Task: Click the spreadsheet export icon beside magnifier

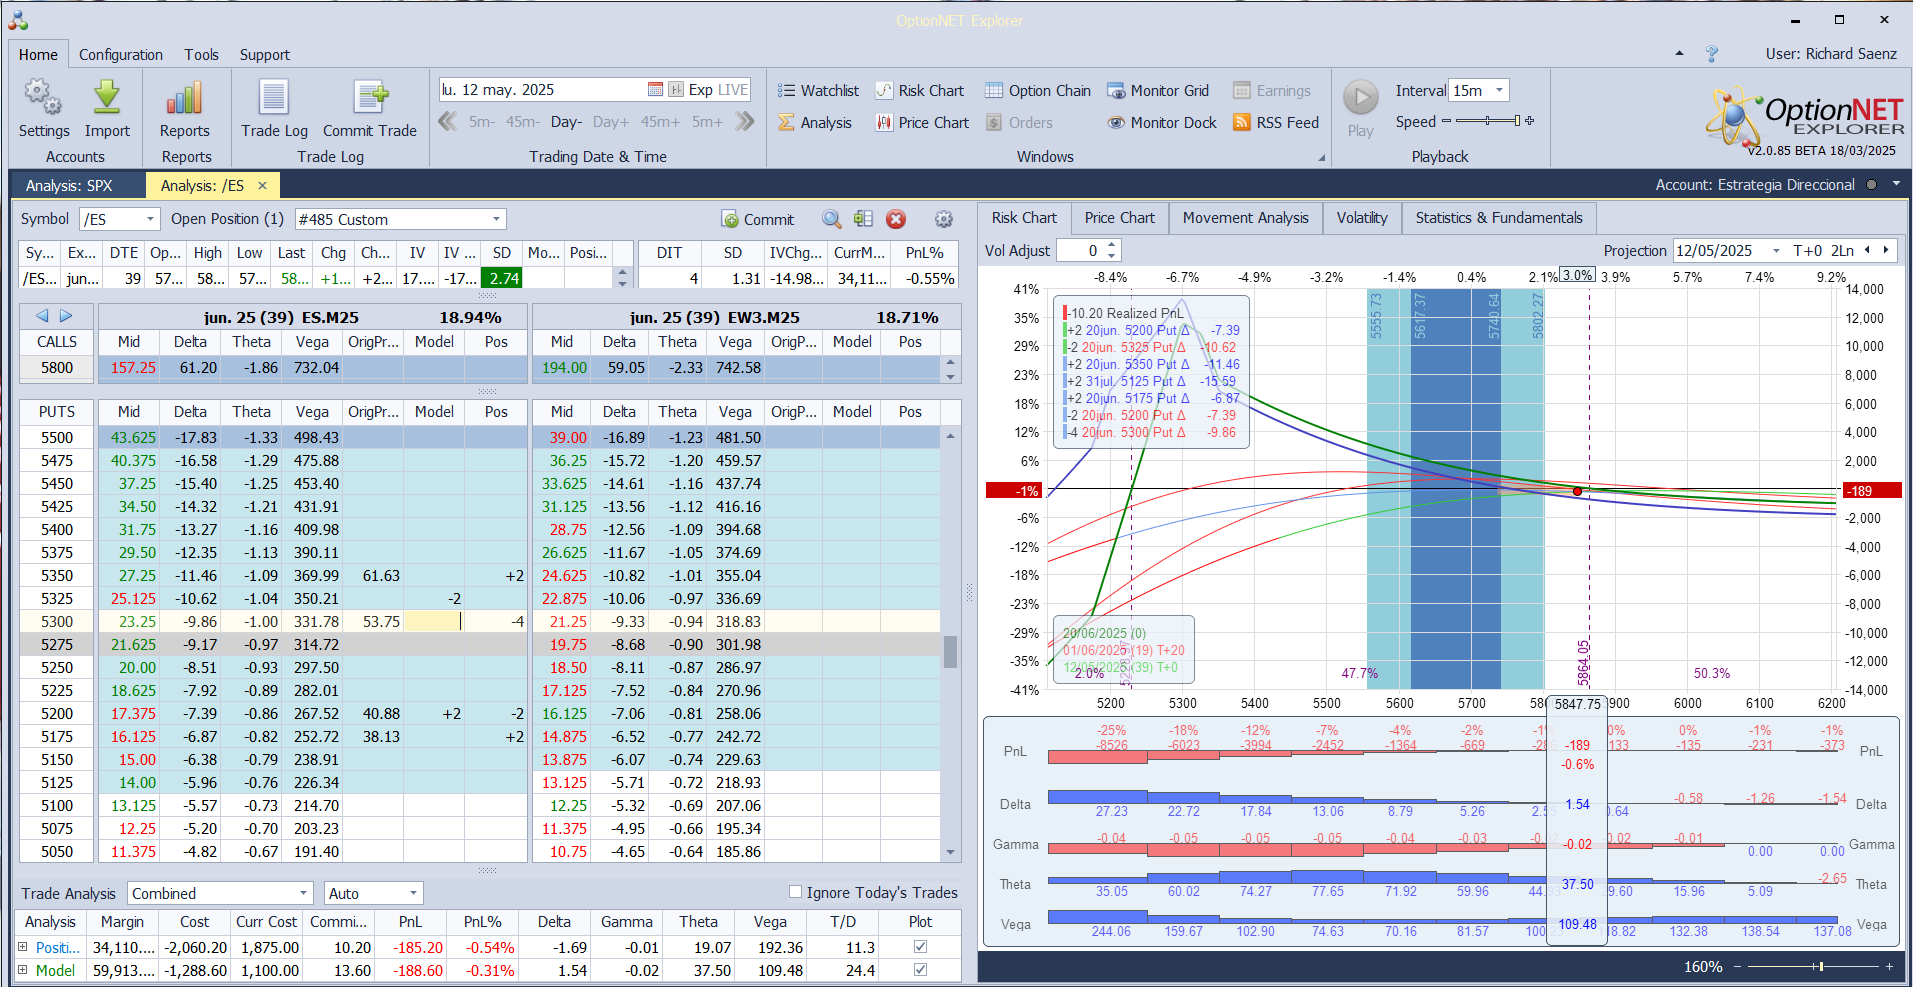Action: tap(864, 219)
